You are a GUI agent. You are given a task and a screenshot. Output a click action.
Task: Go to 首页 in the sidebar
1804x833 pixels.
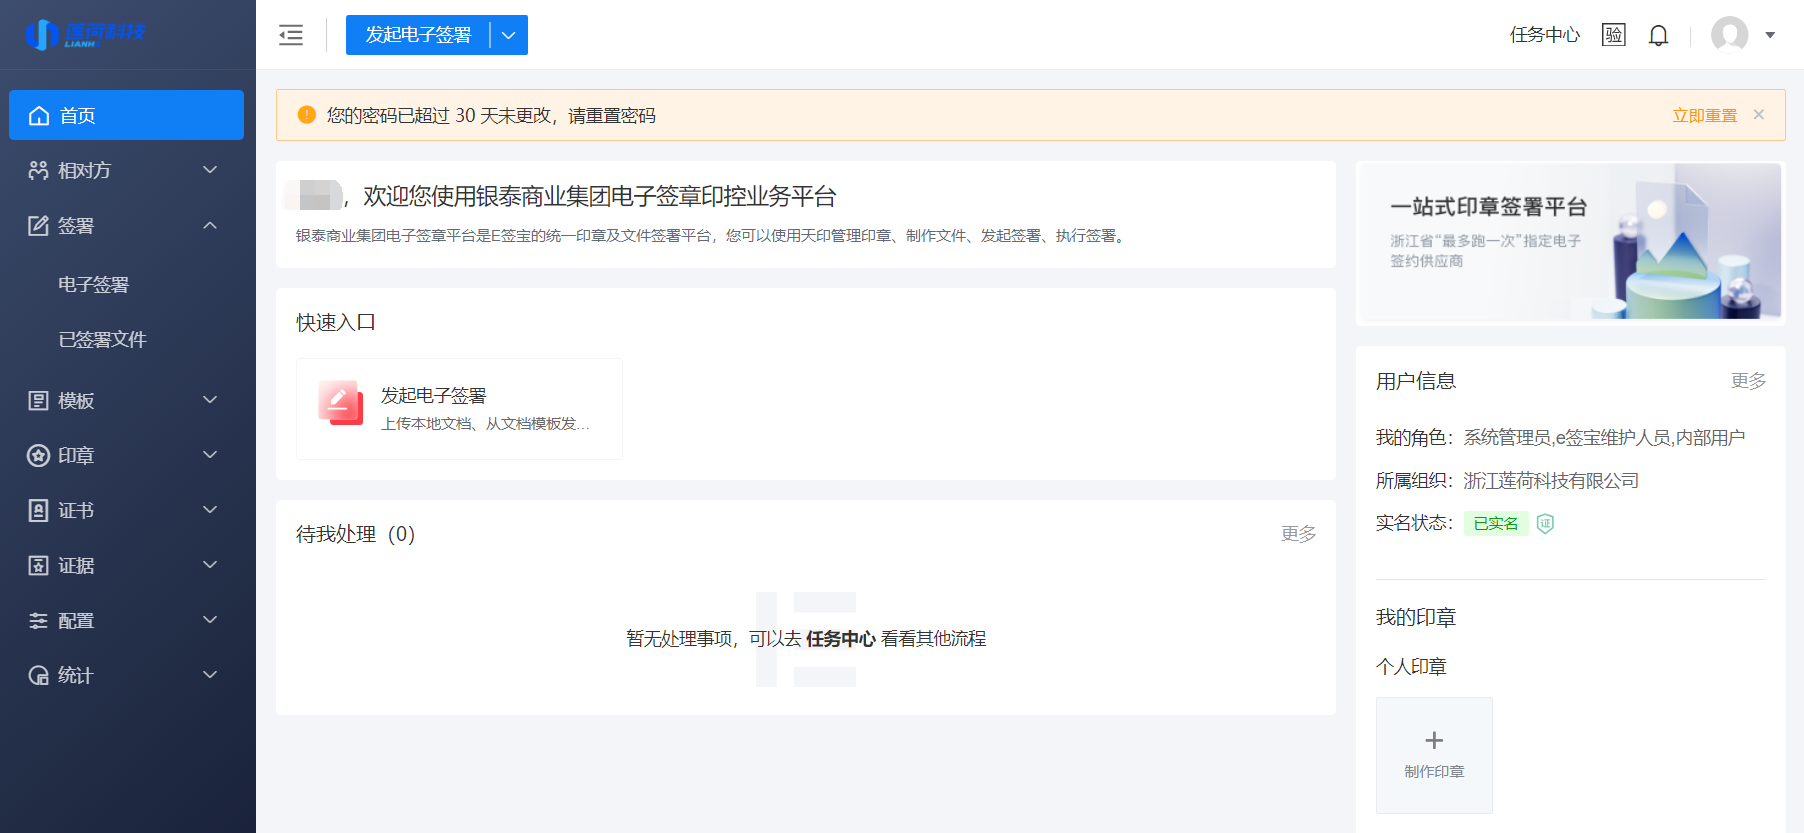pyautogui.click(x=126, y=115)
